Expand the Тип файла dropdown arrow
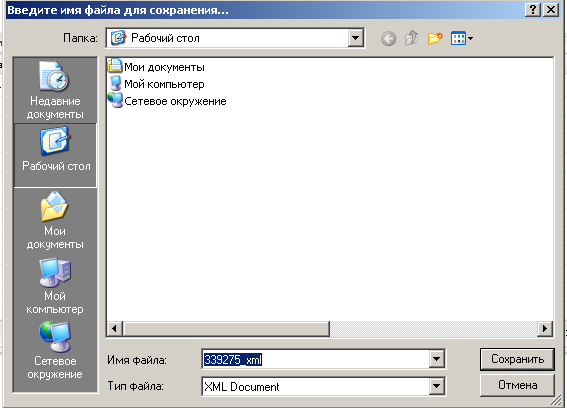Screen dimensions: 567x408 pos(436,386)
